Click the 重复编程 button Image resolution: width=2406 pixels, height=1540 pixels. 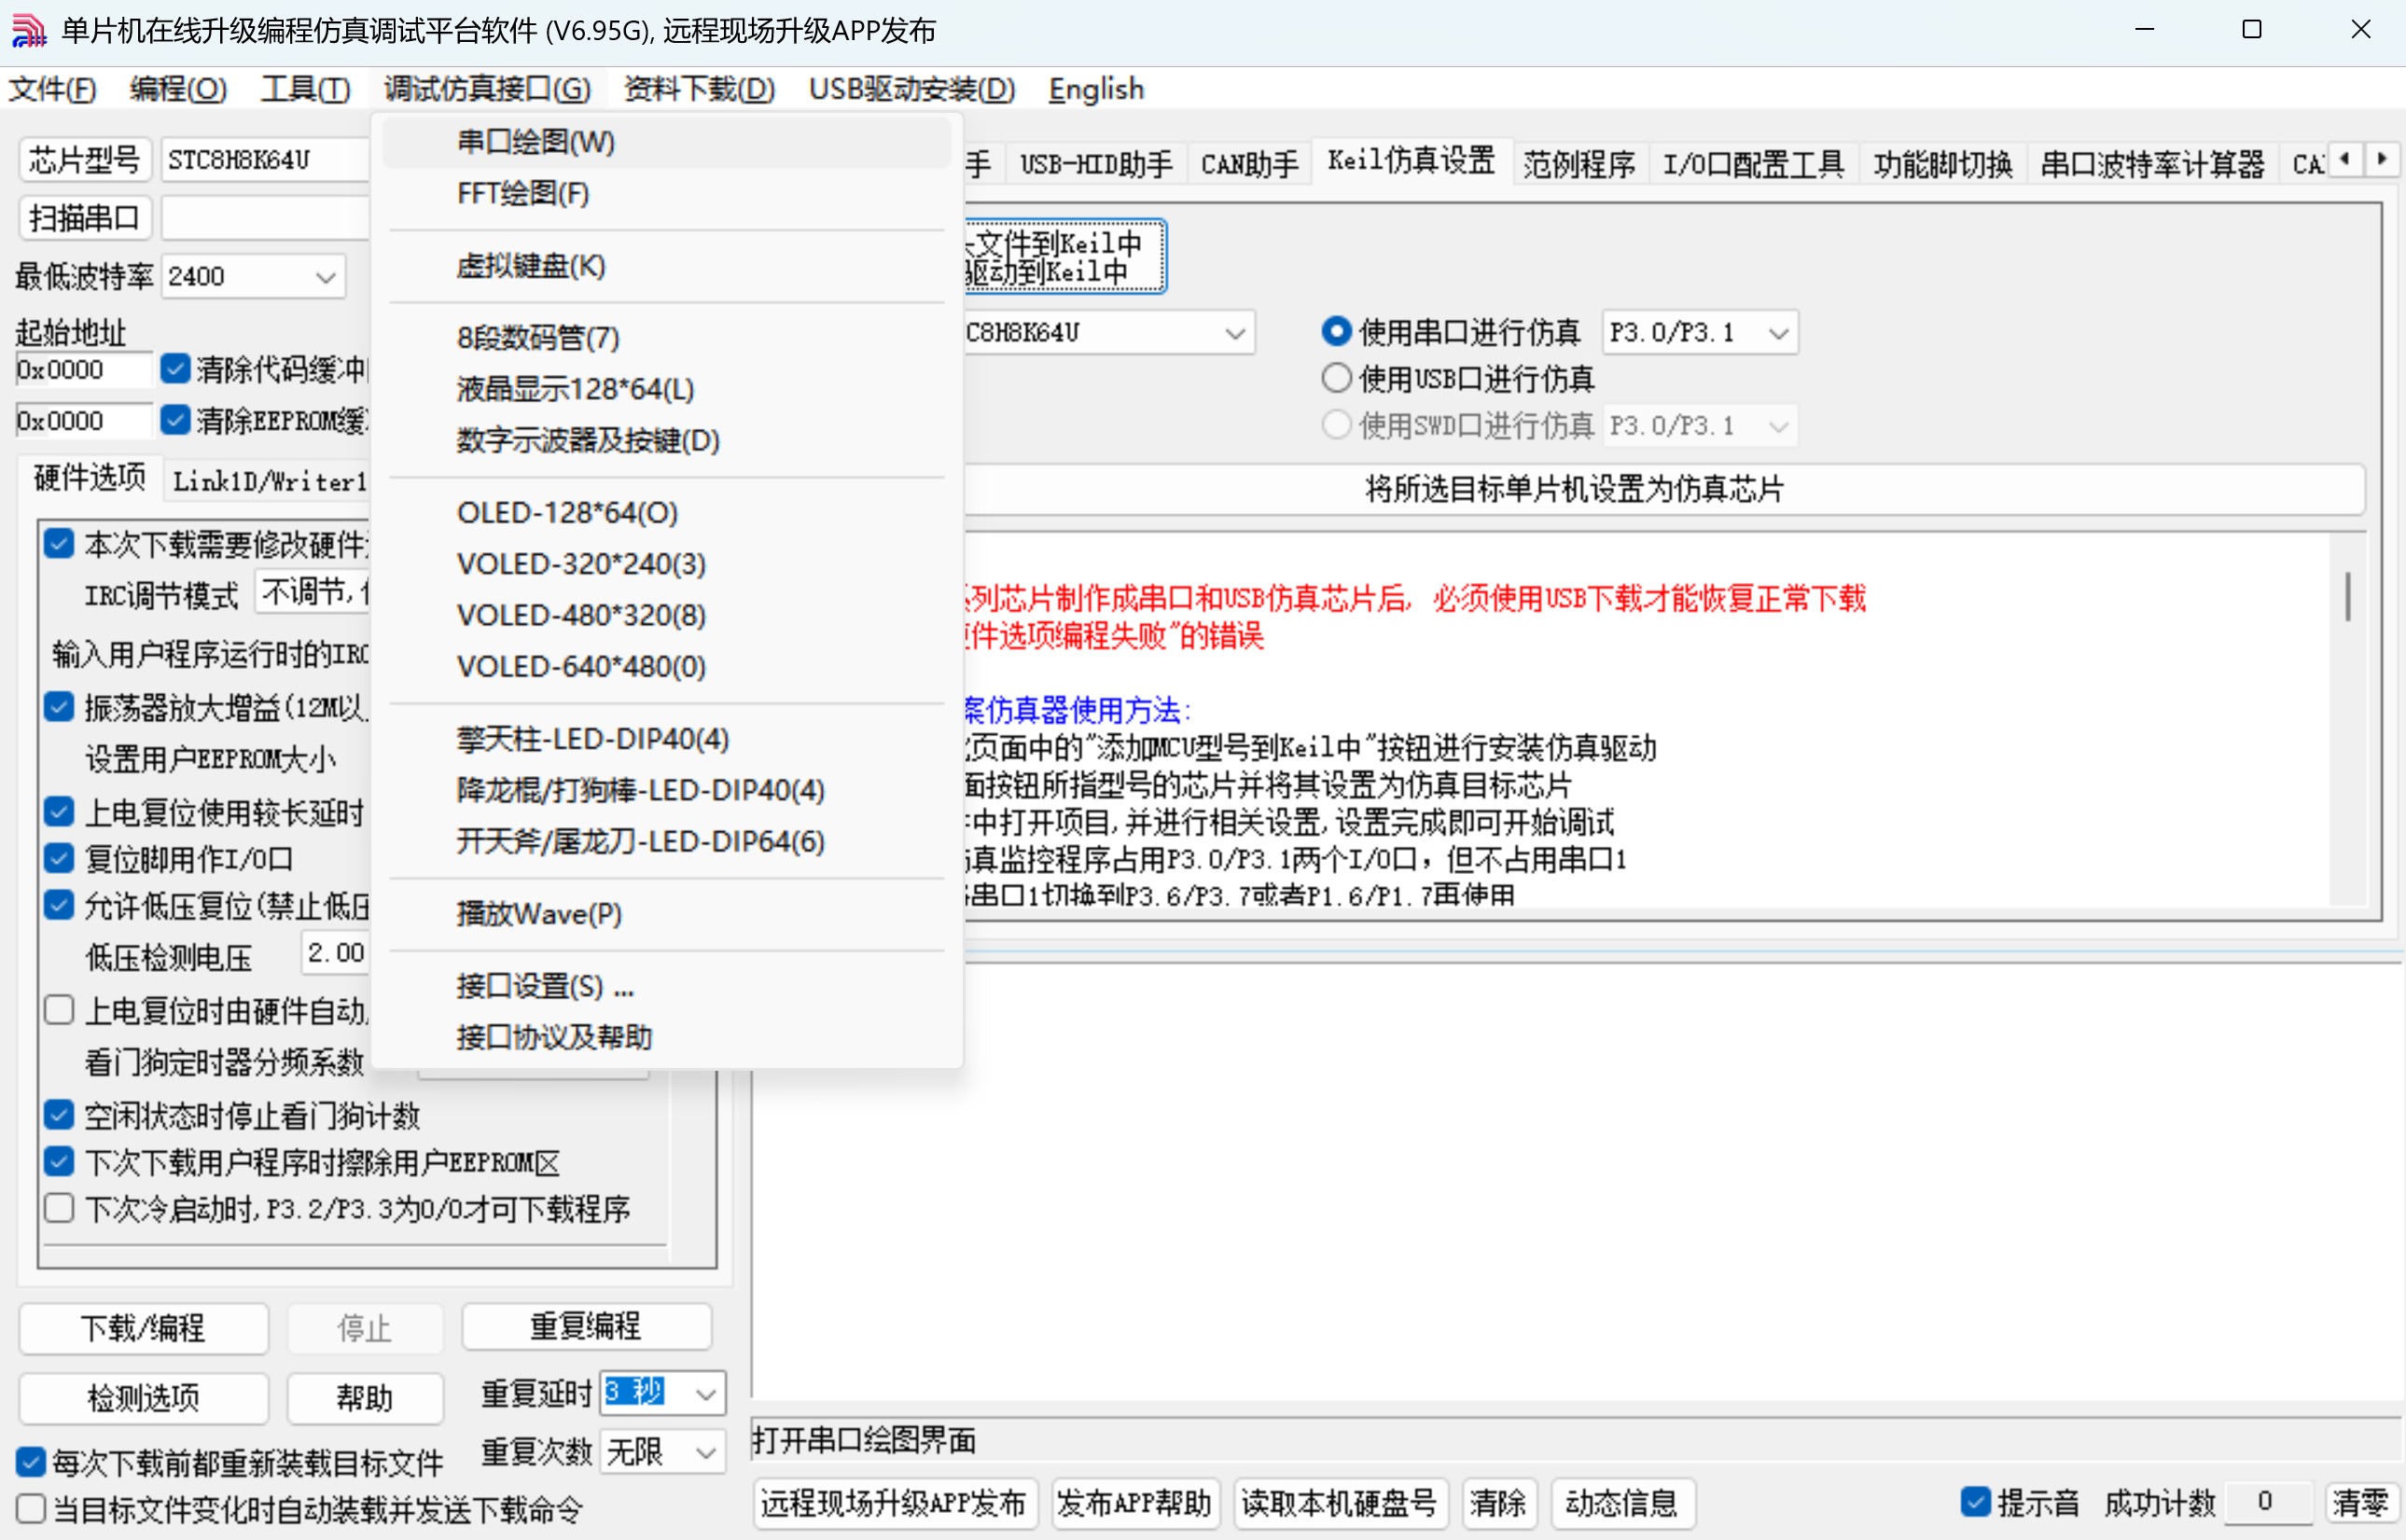[x=585, y=1326]
